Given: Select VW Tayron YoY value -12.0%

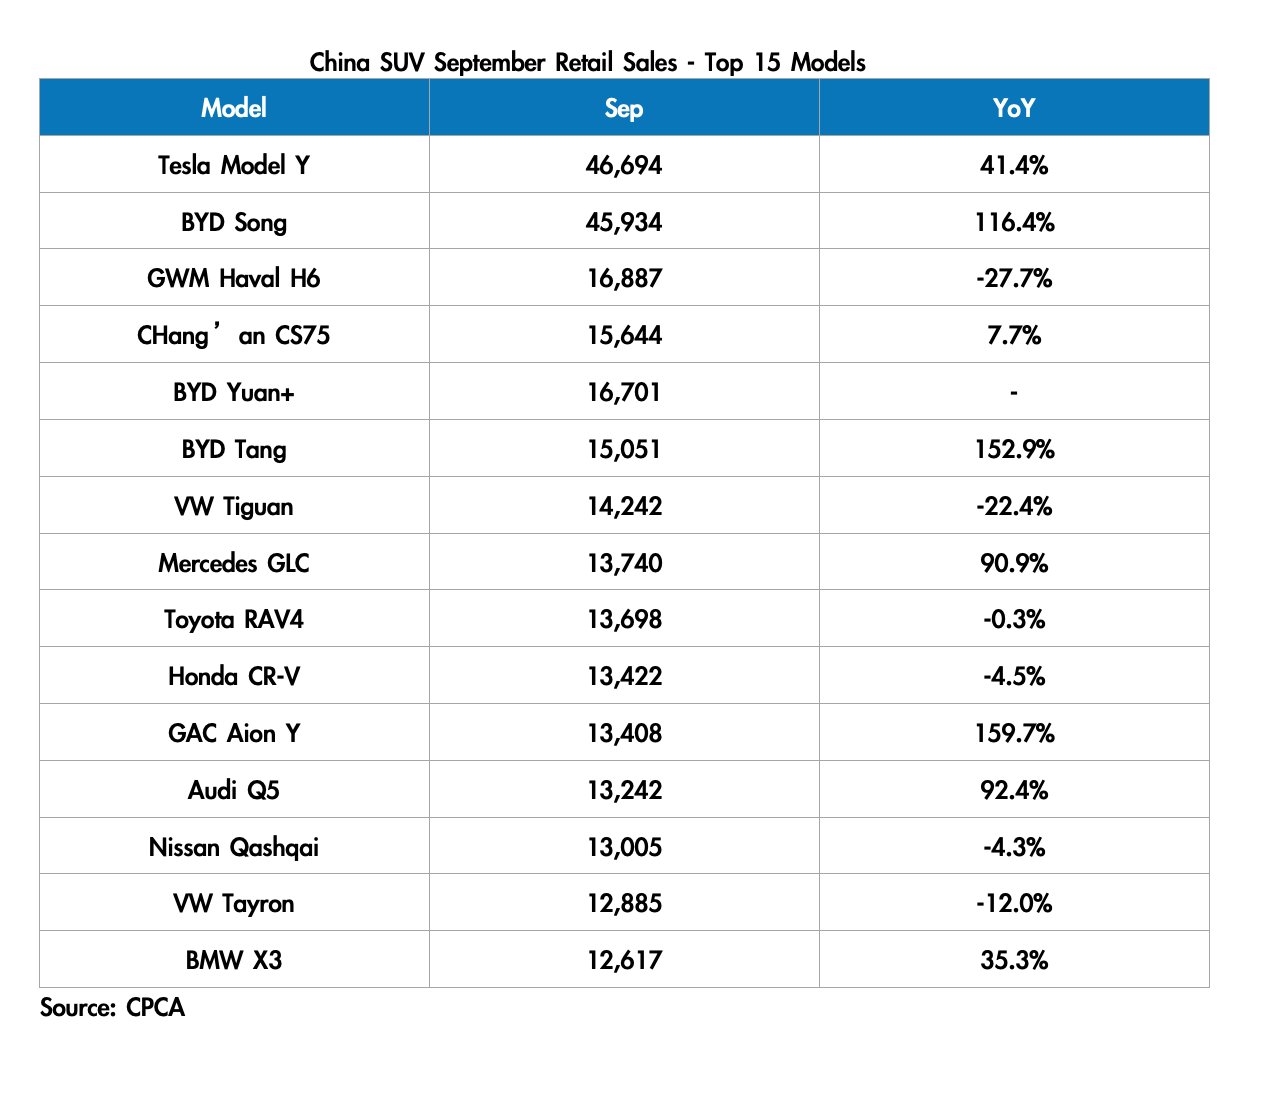Looking at the screenshot, I should click(x=1014, y=903).
